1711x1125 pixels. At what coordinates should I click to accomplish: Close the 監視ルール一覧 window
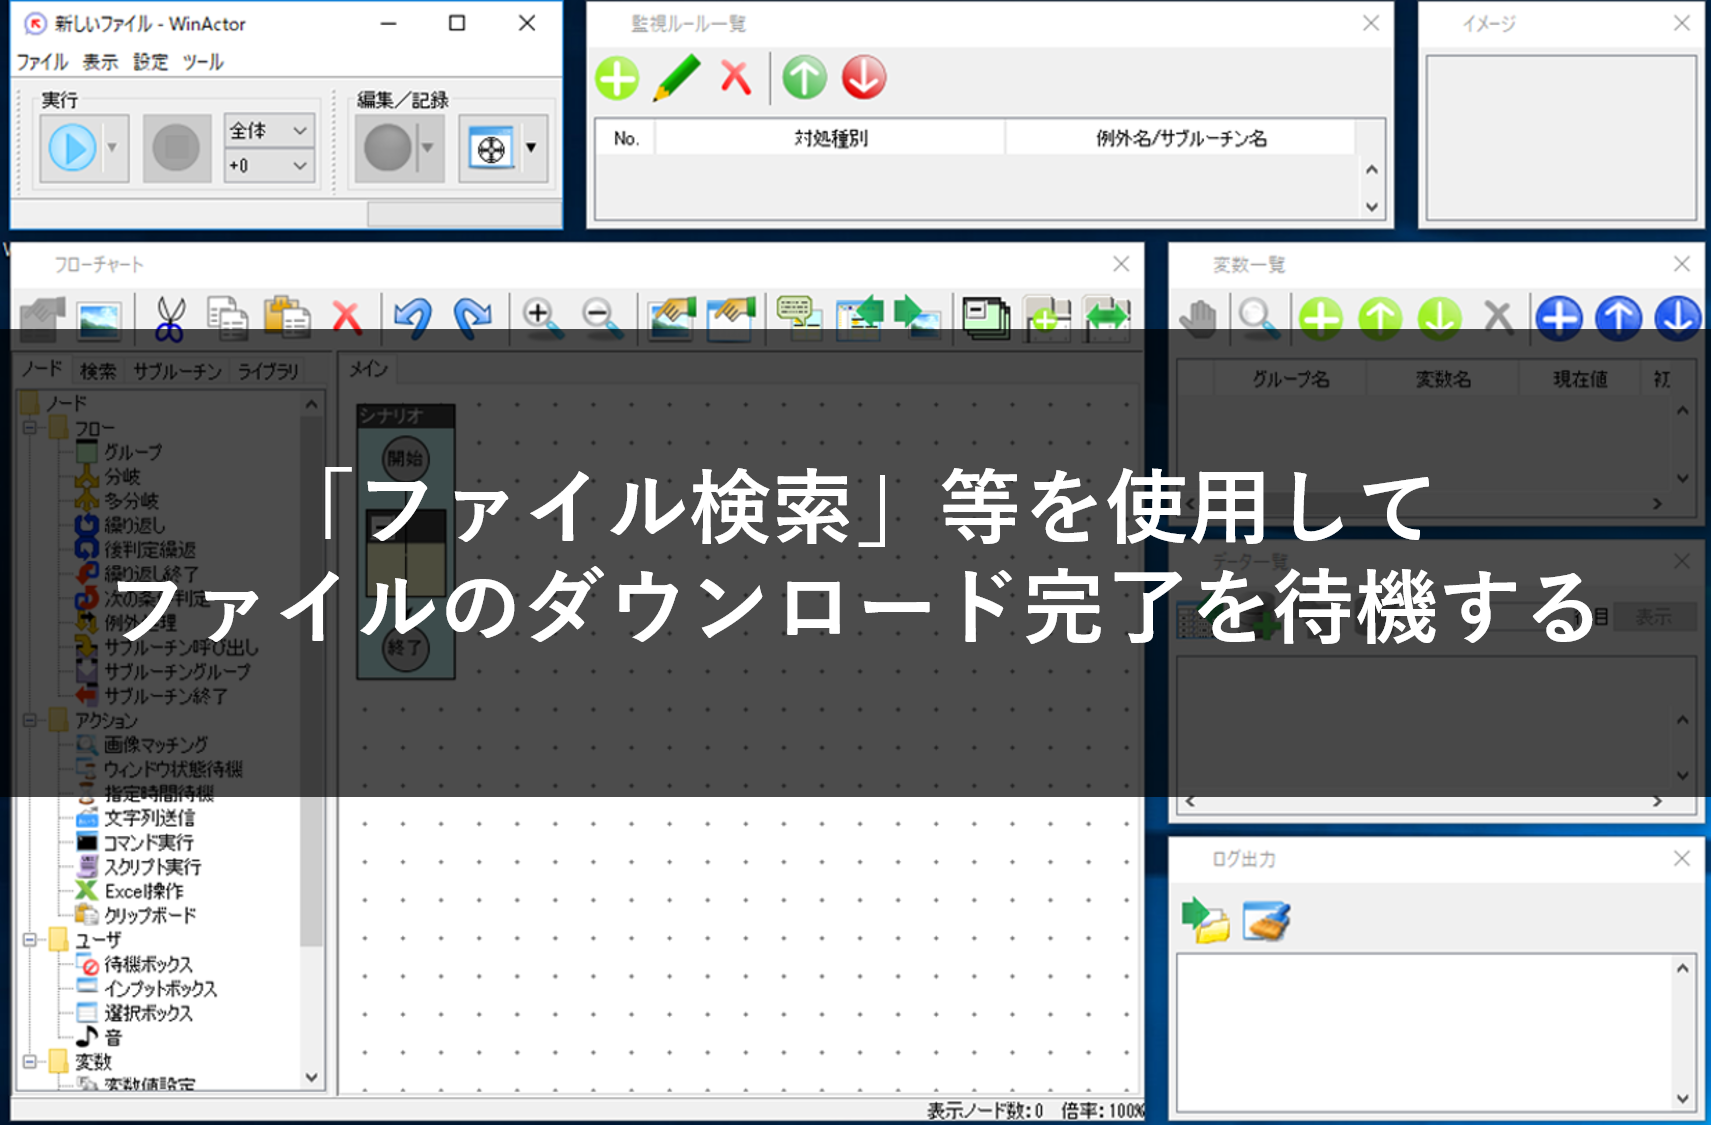[1371, 23]
